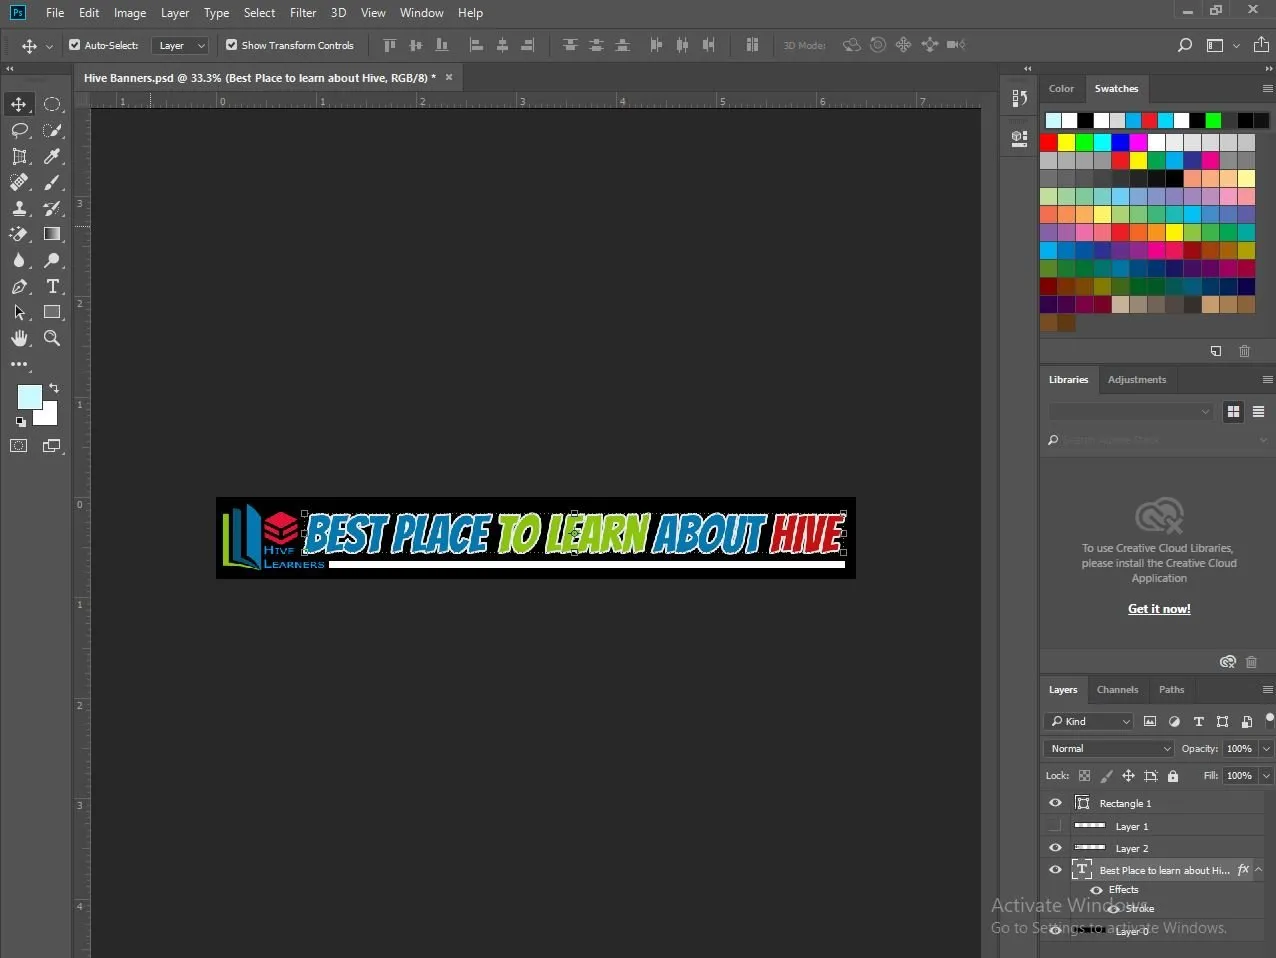Open the blend mode Normal dropdown
Screen dimensions: 1276x958
coord(1108,748)
